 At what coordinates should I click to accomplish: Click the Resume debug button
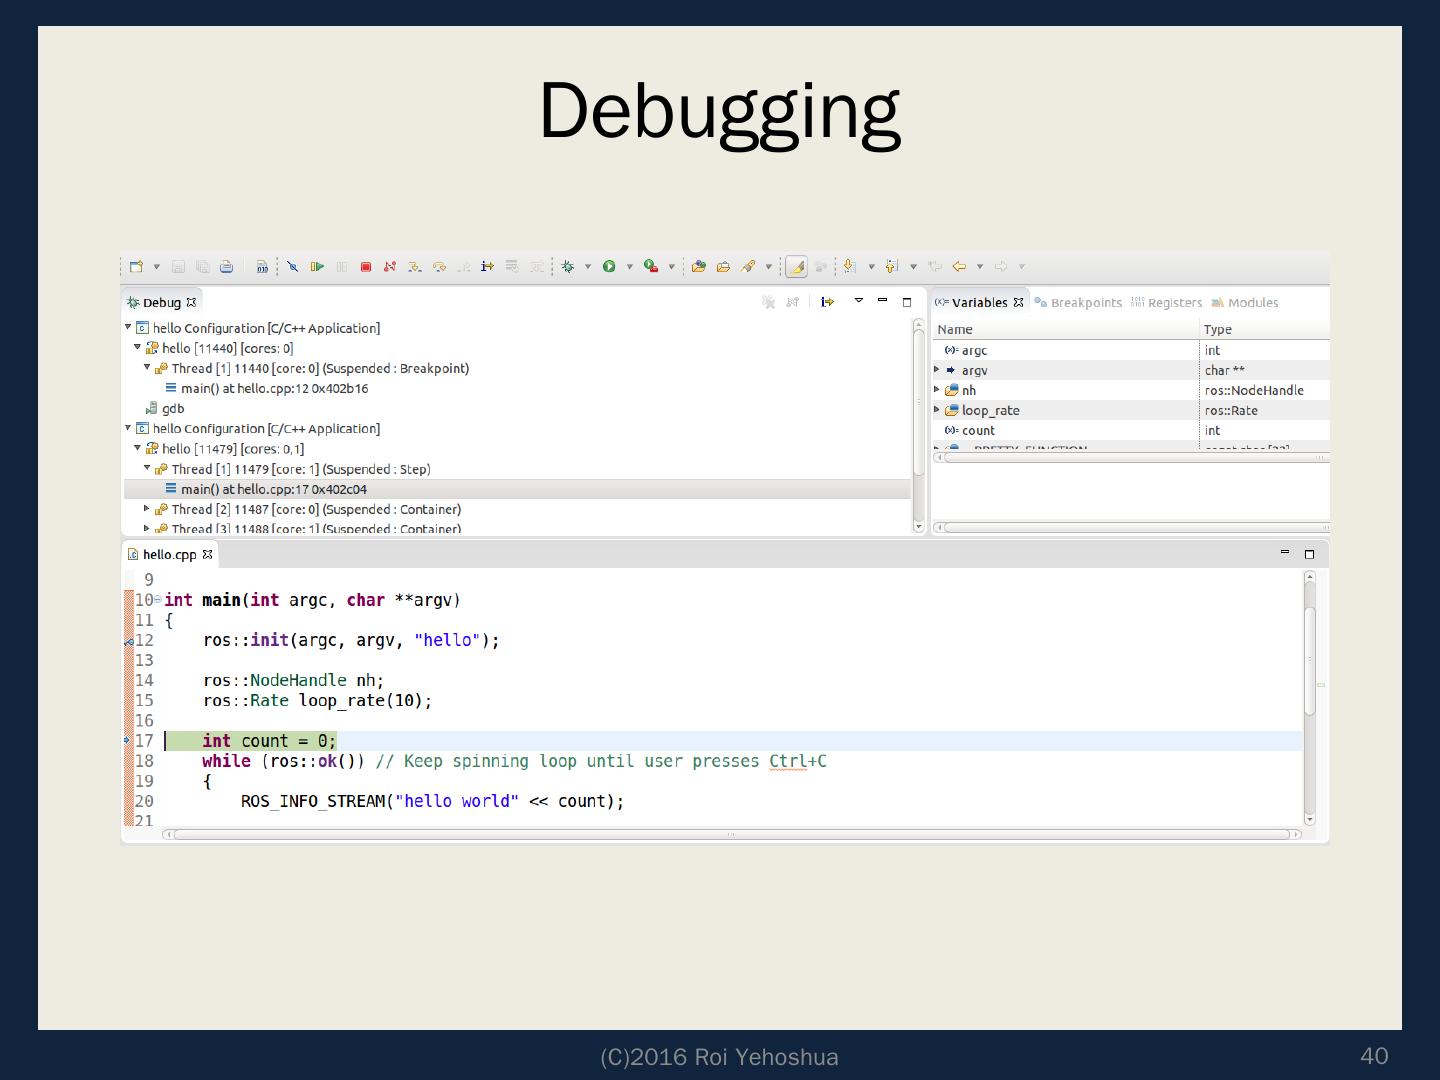tap(317, 267)
